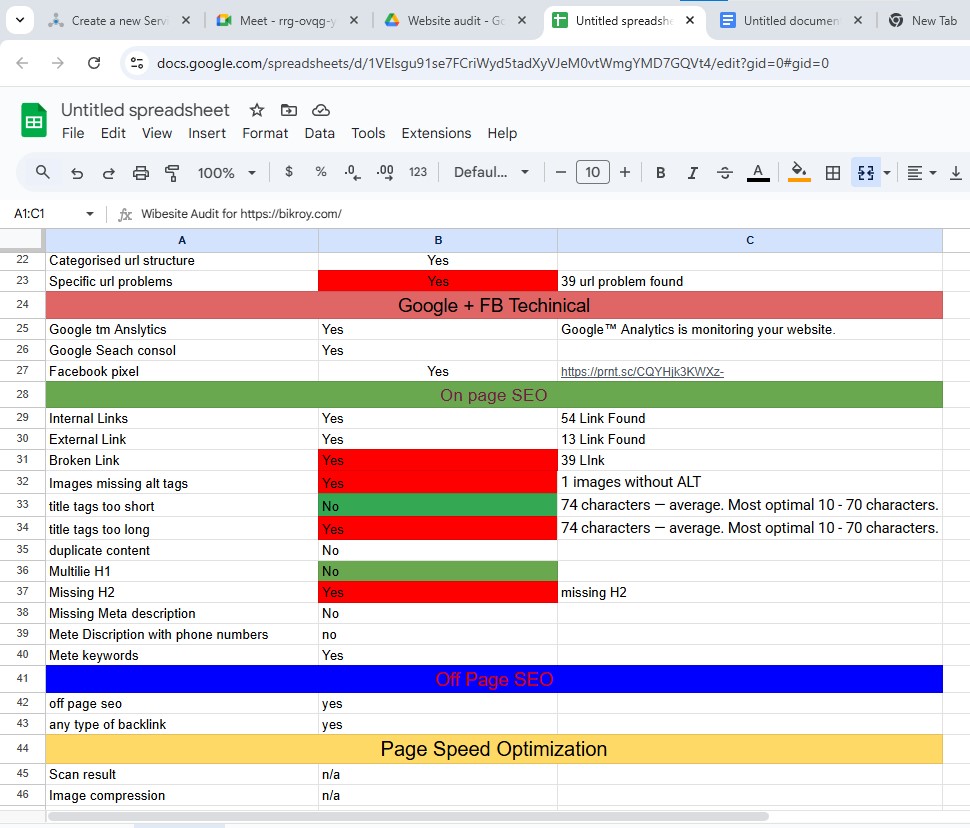Screen dimensions: 970x828
Task: Switch to the Website audit tab
Action: 456,20
